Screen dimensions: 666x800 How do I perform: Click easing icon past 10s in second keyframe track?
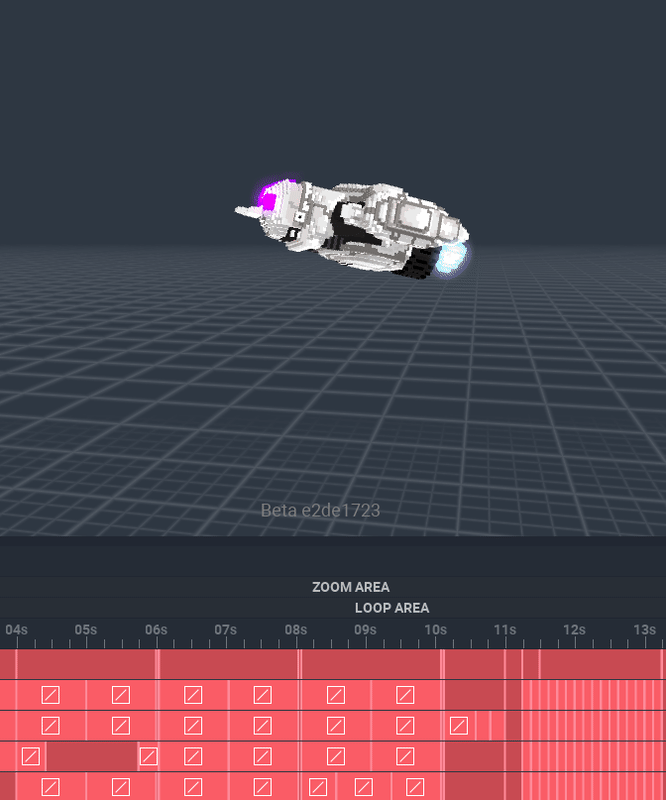pyautogui.click(x=459, y=726)
